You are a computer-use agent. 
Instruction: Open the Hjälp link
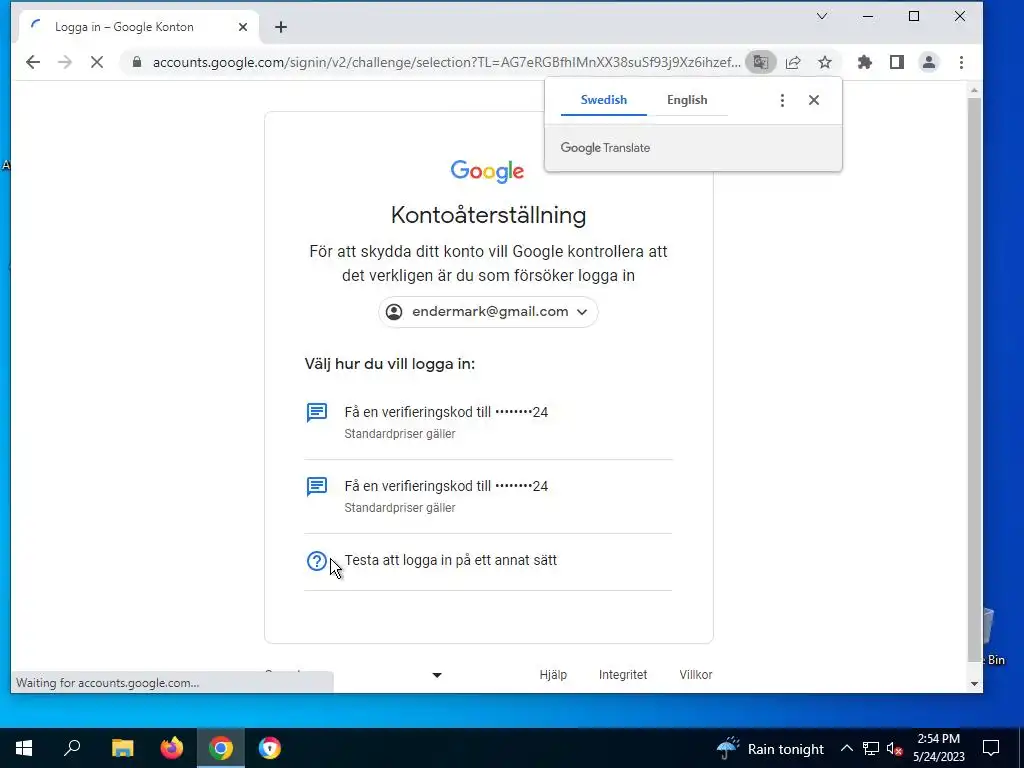[x=553, y=675]
